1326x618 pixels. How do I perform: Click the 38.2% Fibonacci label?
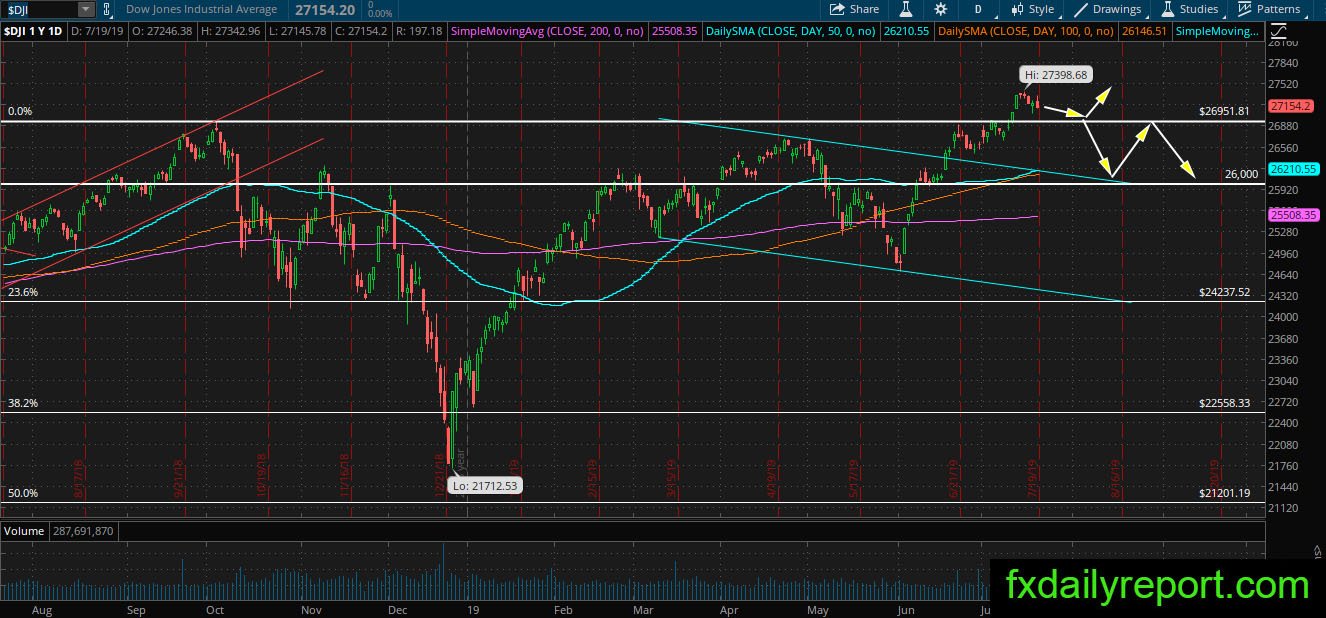point(22,404)
